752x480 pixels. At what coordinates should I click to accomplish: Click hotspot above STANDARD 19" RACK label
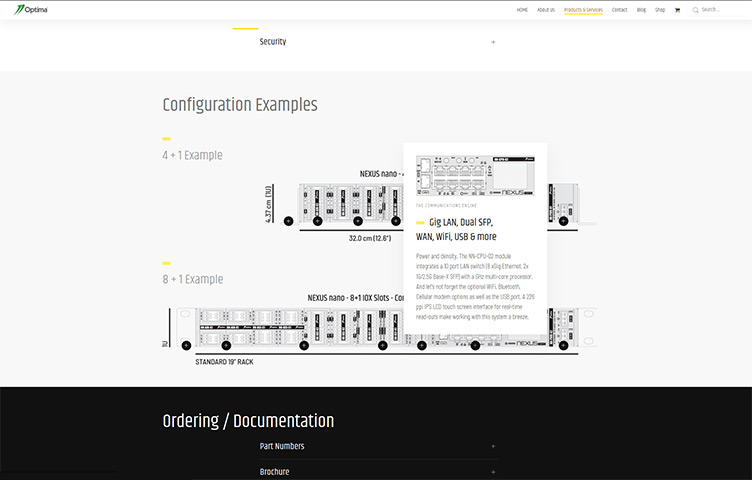click(226, 345)
